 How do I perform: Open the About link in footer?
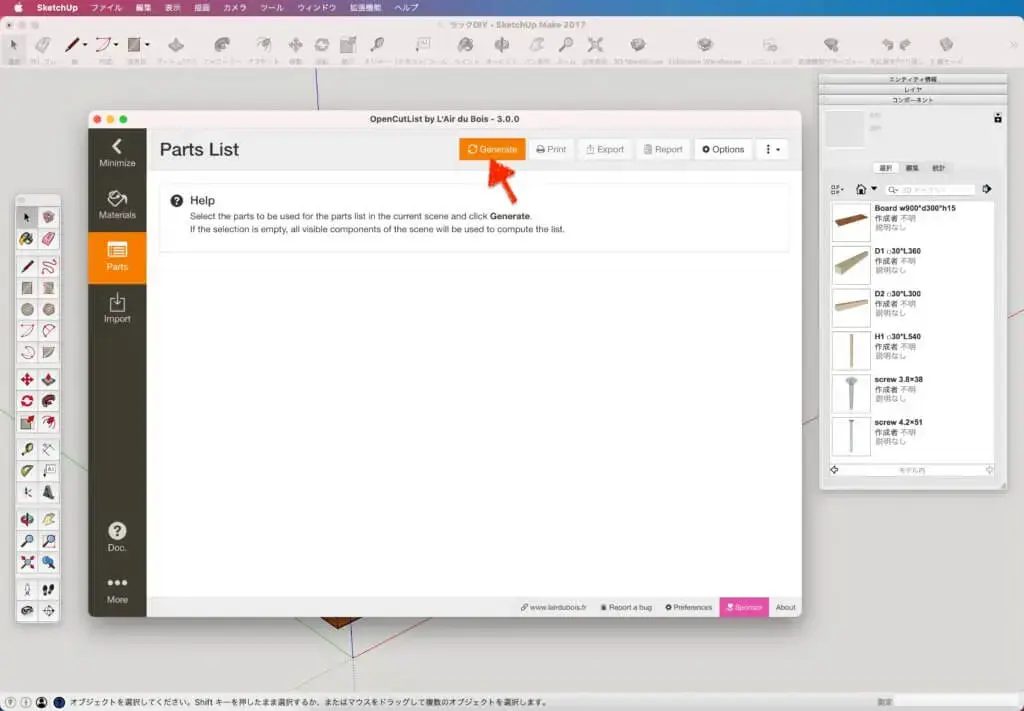click(x=785, y=607)
